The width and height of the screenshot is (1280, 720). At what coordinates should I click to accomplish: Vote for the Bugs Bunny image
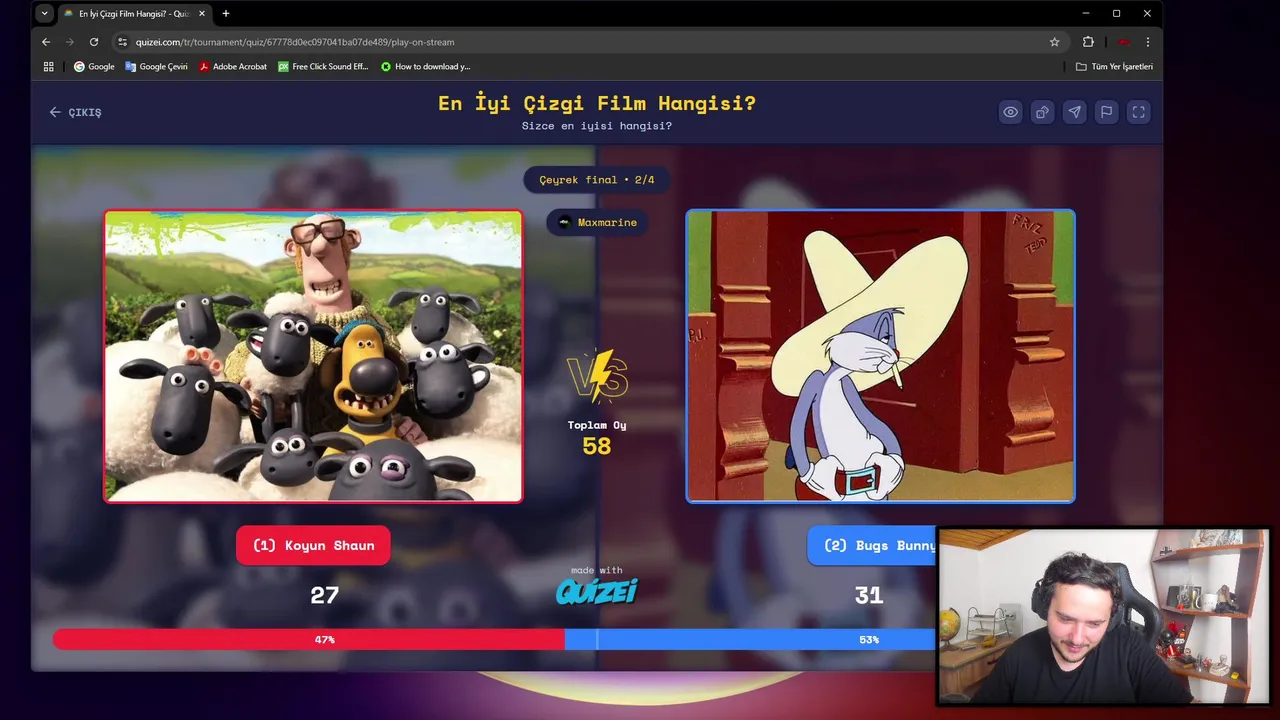pos(880,355)
